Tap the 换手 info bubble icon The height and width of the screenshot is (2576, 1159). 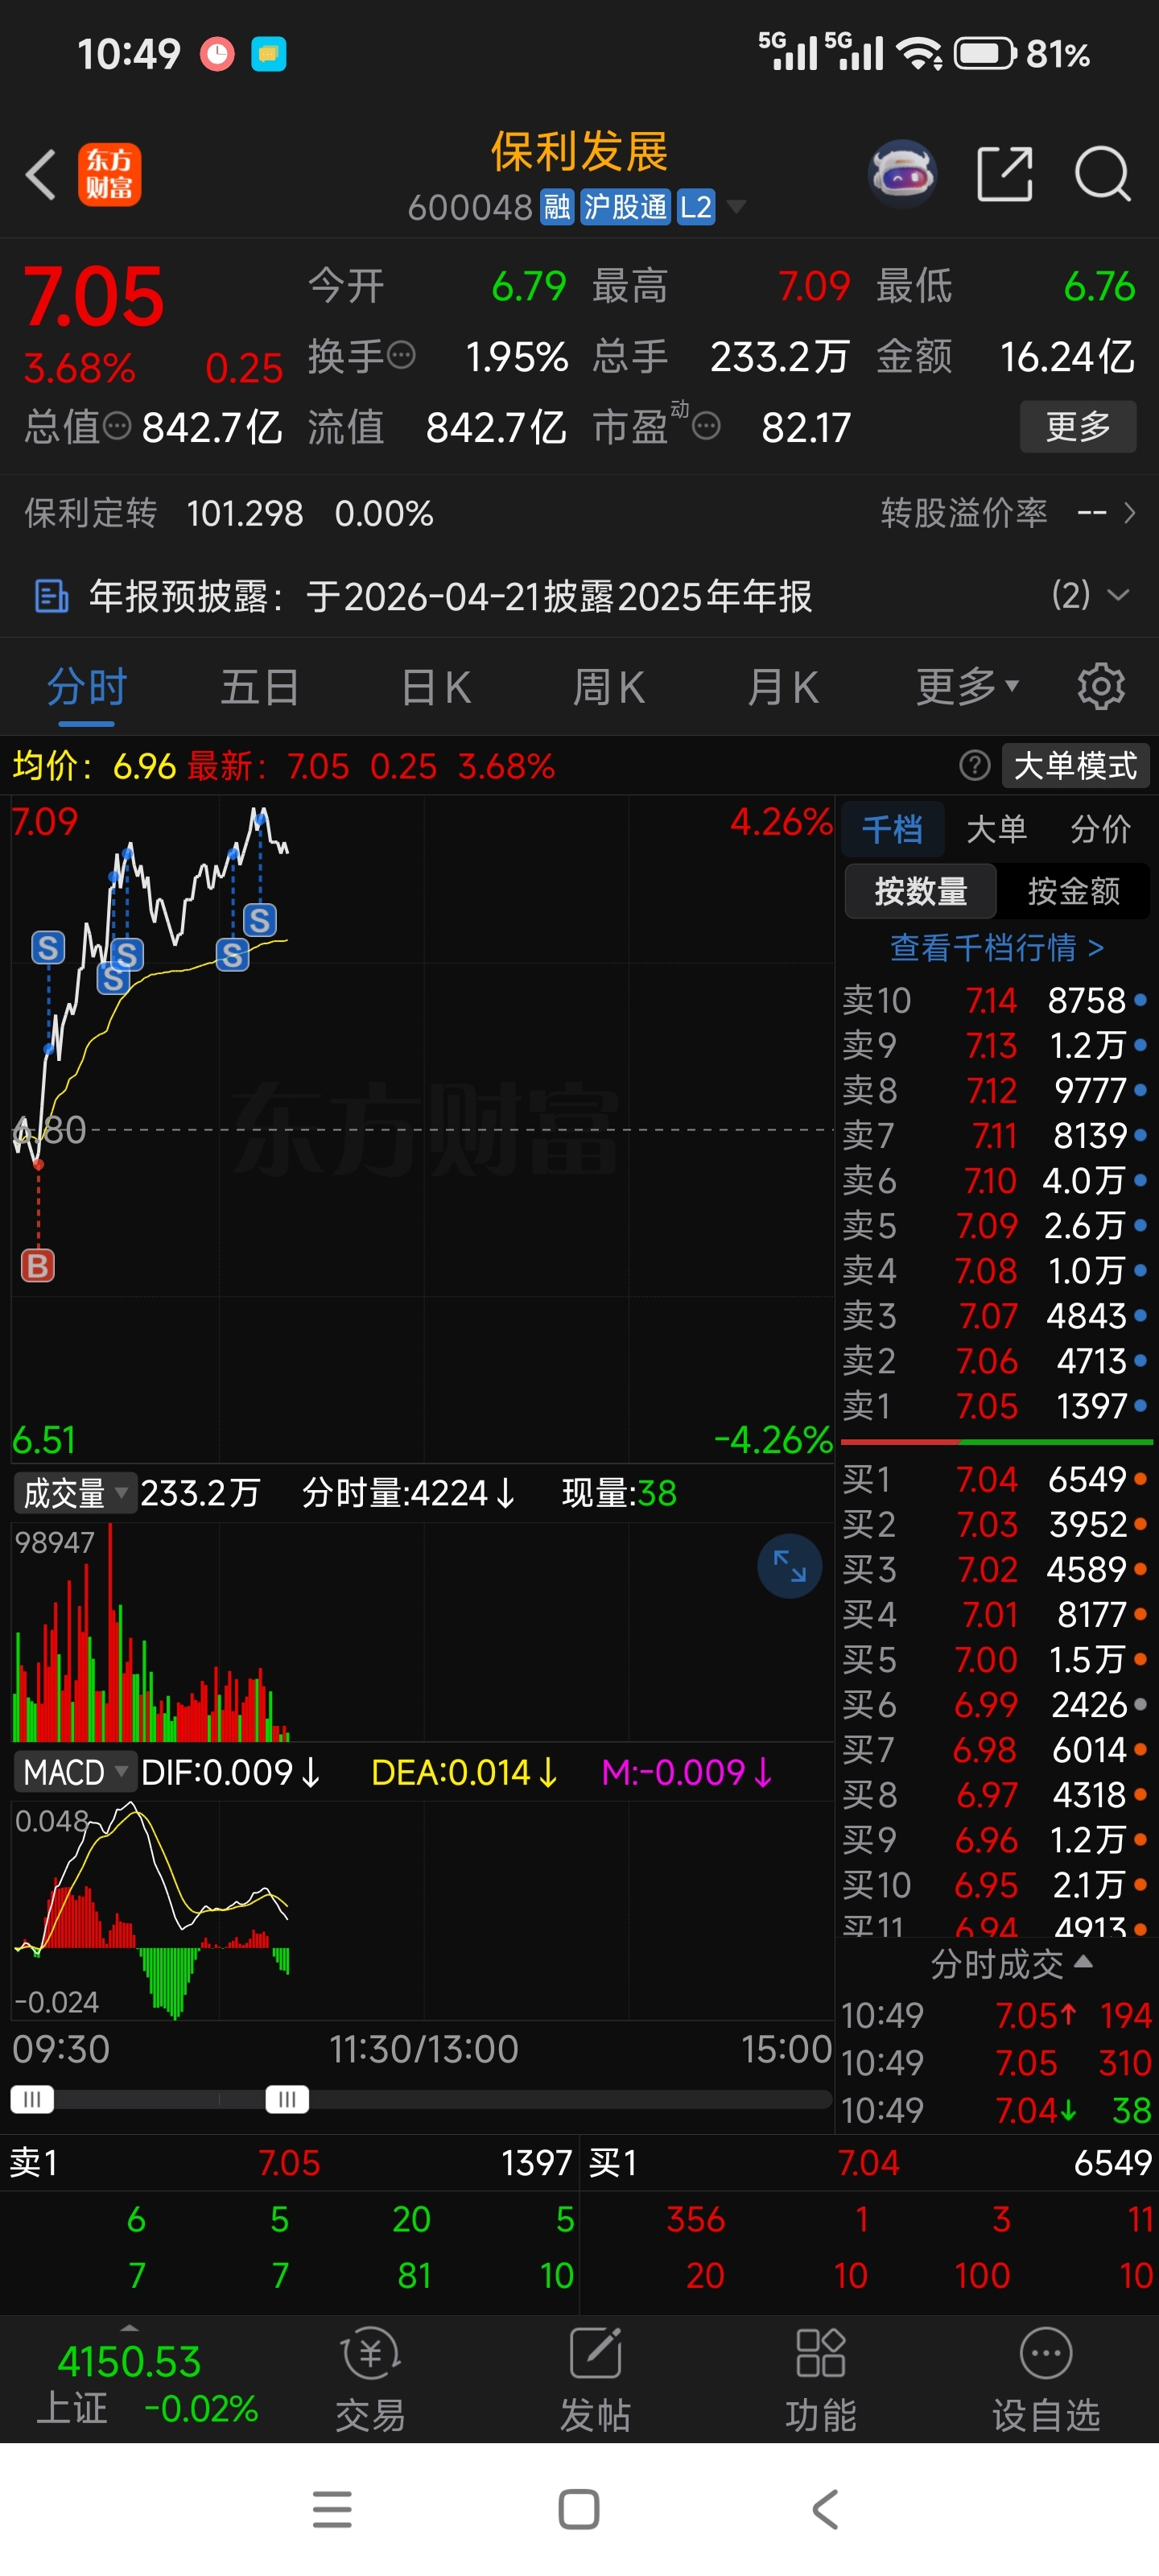pos(401,355)
